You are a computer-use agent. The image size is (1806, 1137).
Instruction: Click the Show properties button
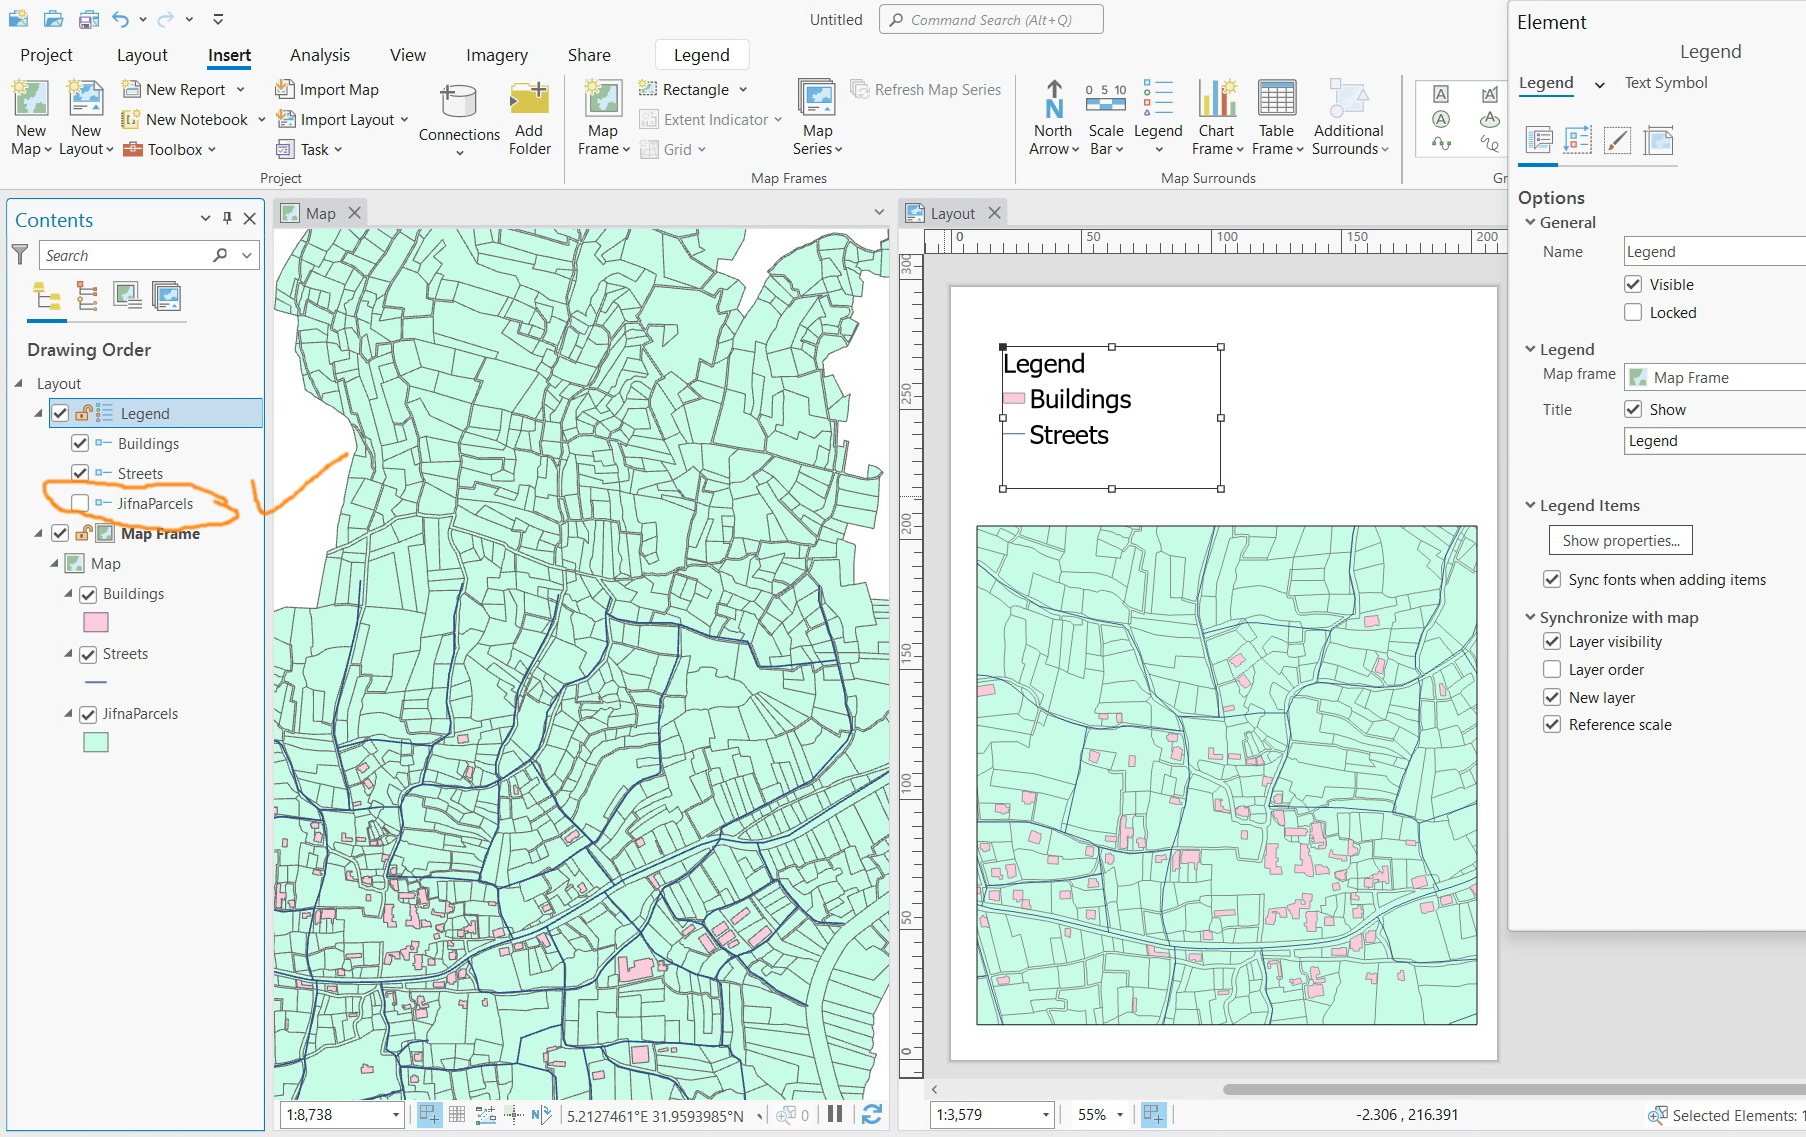coord(1620,540)
